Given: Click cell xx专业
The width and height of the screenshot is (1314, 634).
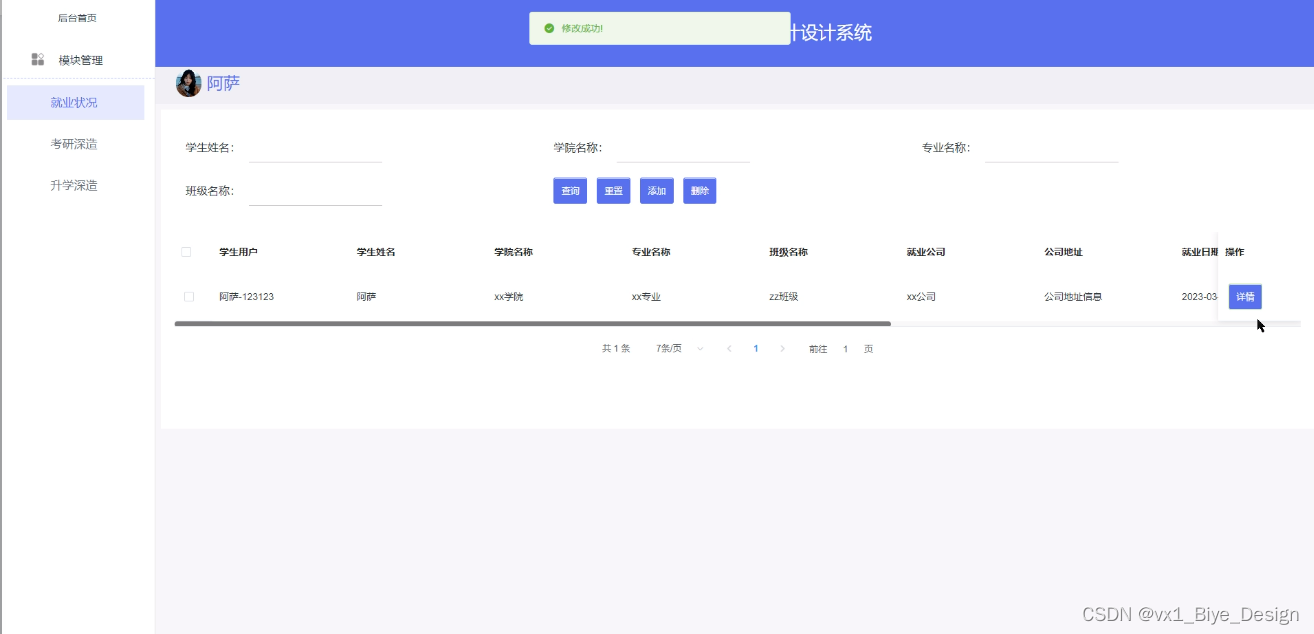Looking at the screenshot, I should 647,297.
